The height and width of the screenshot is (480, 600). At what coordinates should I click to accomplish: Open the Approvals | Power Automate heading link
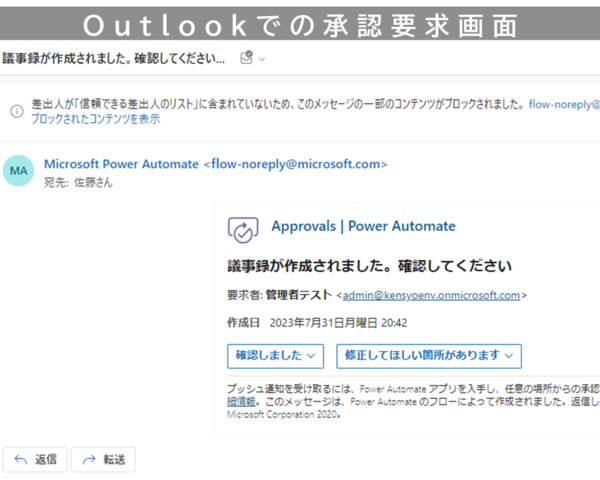pos(364,226)
